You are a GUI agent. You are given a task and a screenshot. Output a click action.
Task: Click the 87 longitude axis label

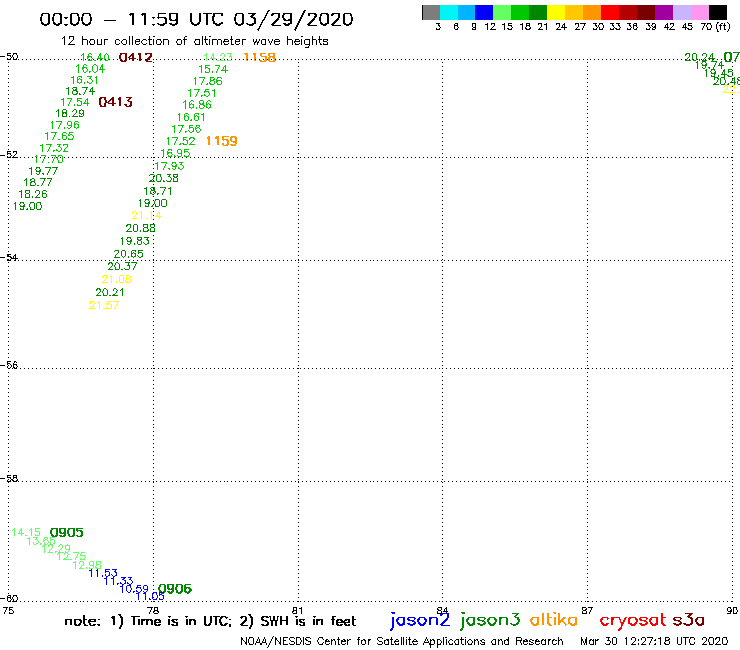click(x=587, y=610)
